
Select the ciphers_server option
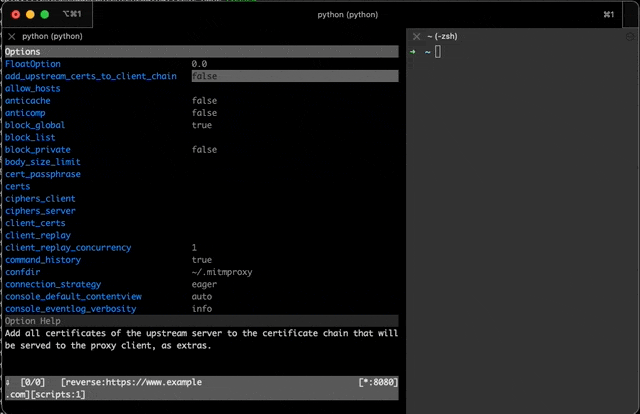tap(40, 211)
